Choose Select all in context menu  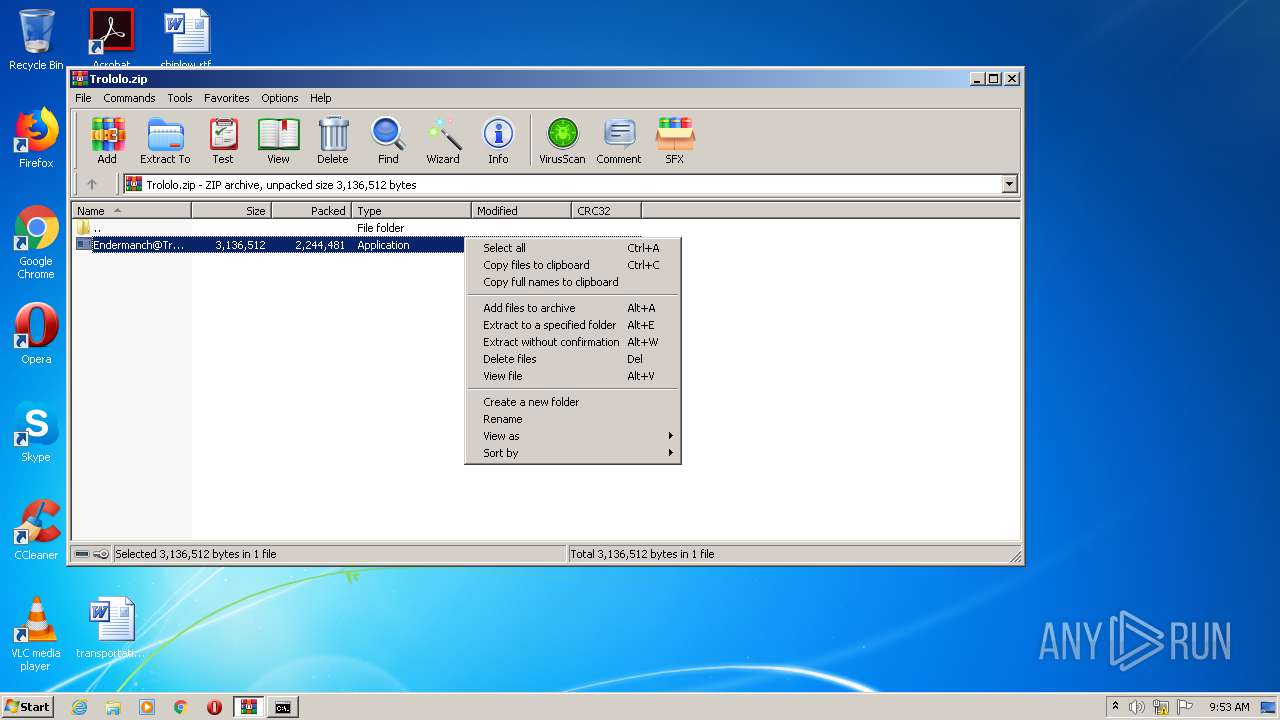[x=573, y=248]
